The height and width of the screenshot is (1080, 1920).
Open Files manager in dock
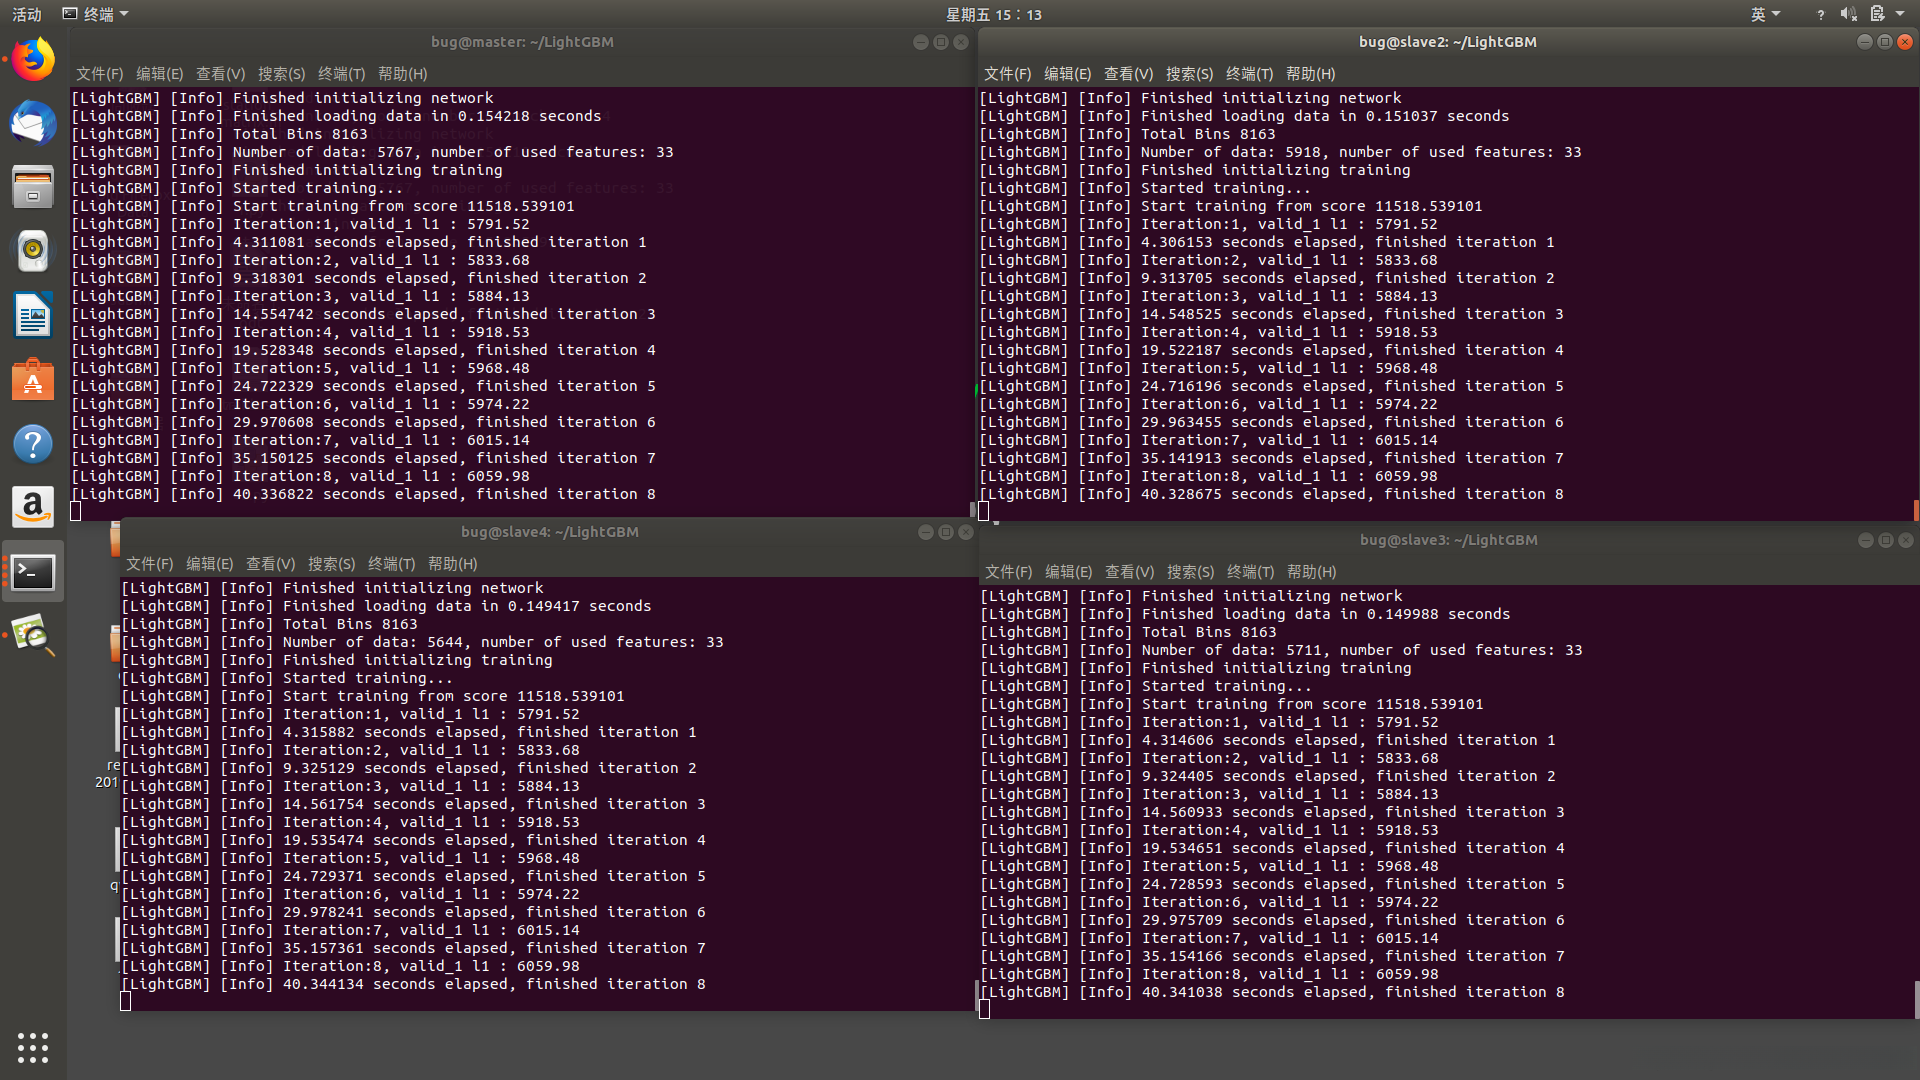(x=33, y=187)
